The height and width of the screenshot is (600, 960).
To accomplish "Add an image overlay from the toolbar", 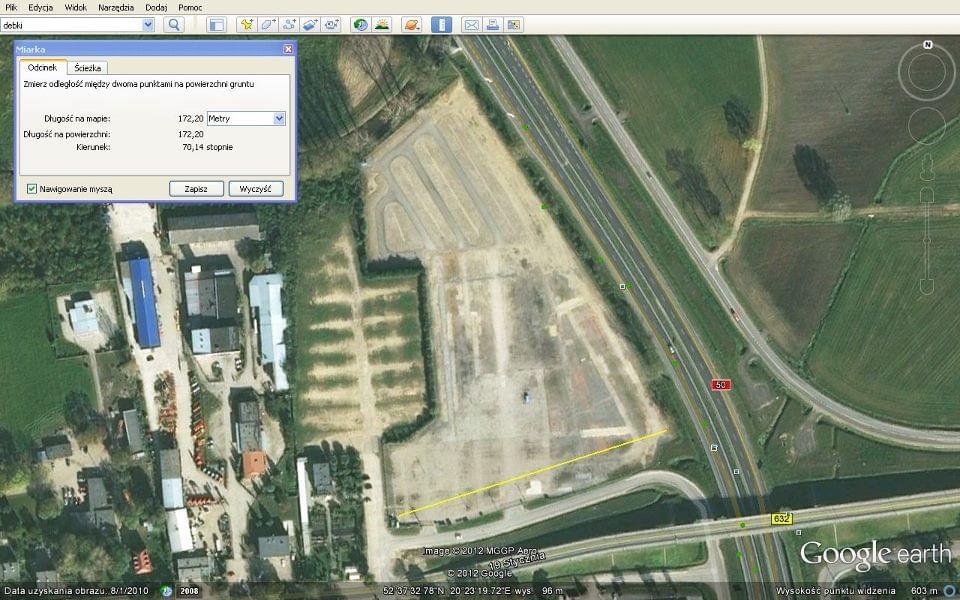I will pos(310,24).
